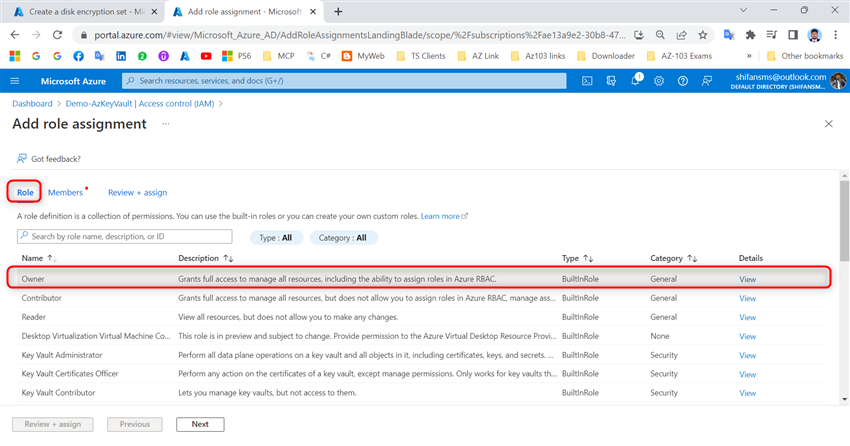Image resolution: width=850 pixels, height=446 pixels.
Task: Open Demo-AzKeyVault Access control breadcrumb
Action: (140, 104)
